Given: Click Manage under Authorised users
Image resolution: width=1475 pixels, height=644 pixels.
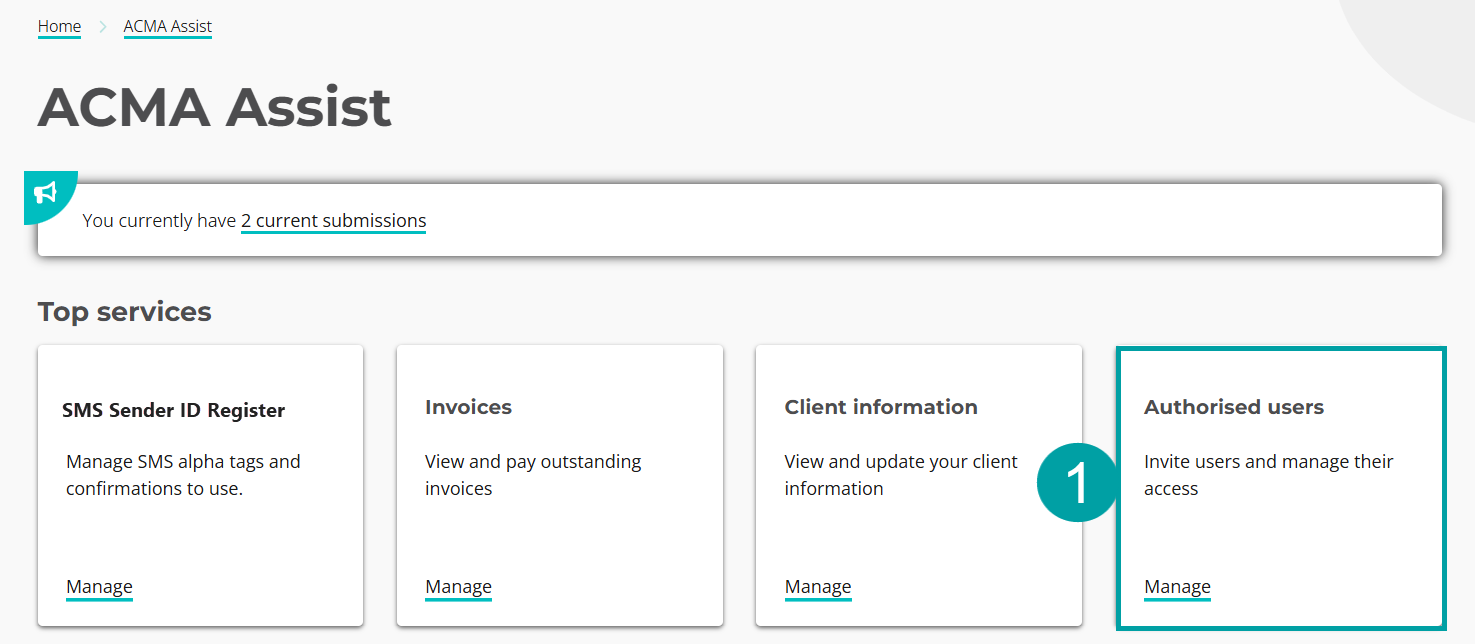Looking at the screenshot, I should 1177,587.
